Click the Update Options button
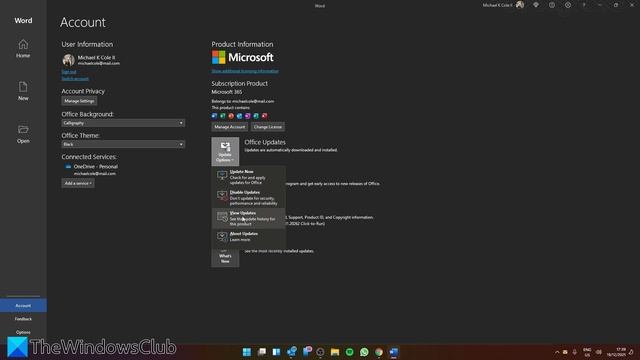 tap(225, 151)
